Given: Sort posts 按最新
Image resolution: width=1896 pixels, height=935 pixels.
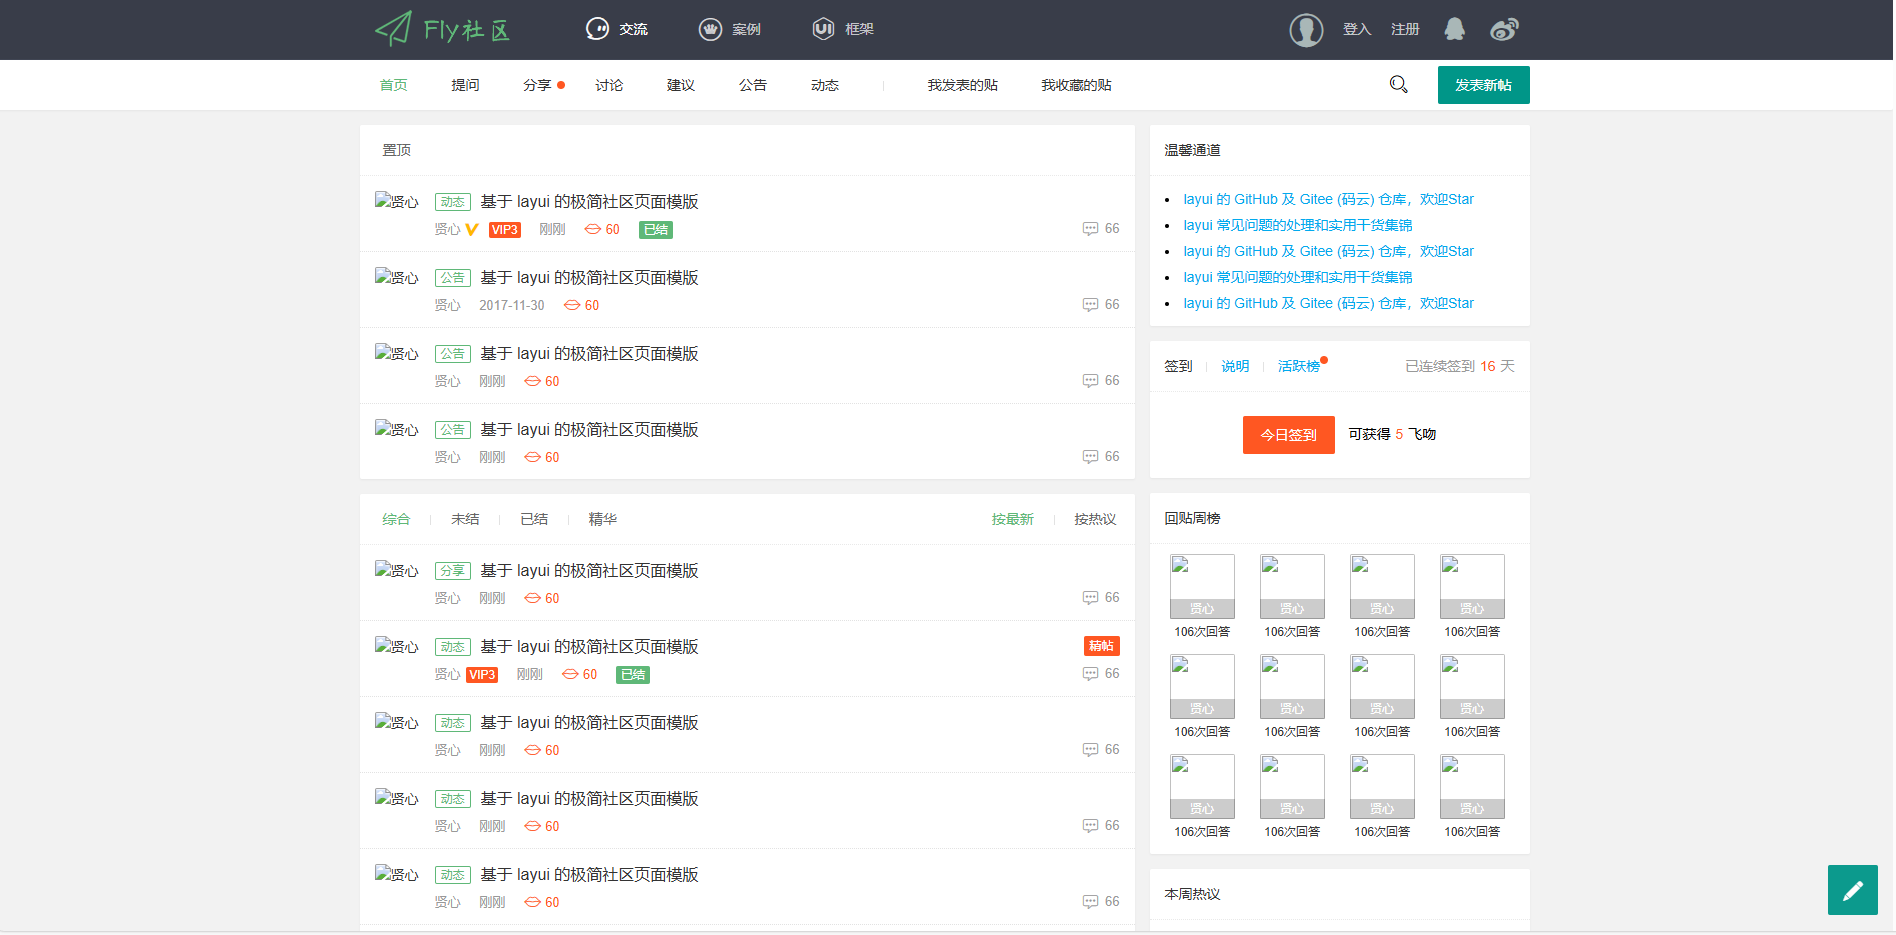Looking at the screenshot, I should [x=1013, y=519].
